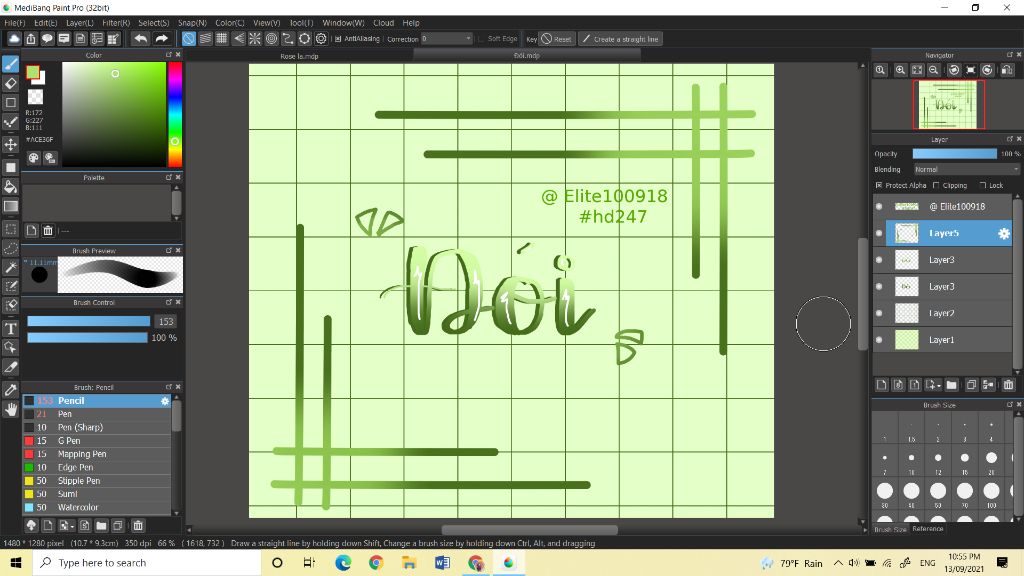Hide Layer1 visibility dot
The height and width of the screenshot is (576, 1024).
tap(879, 340)
